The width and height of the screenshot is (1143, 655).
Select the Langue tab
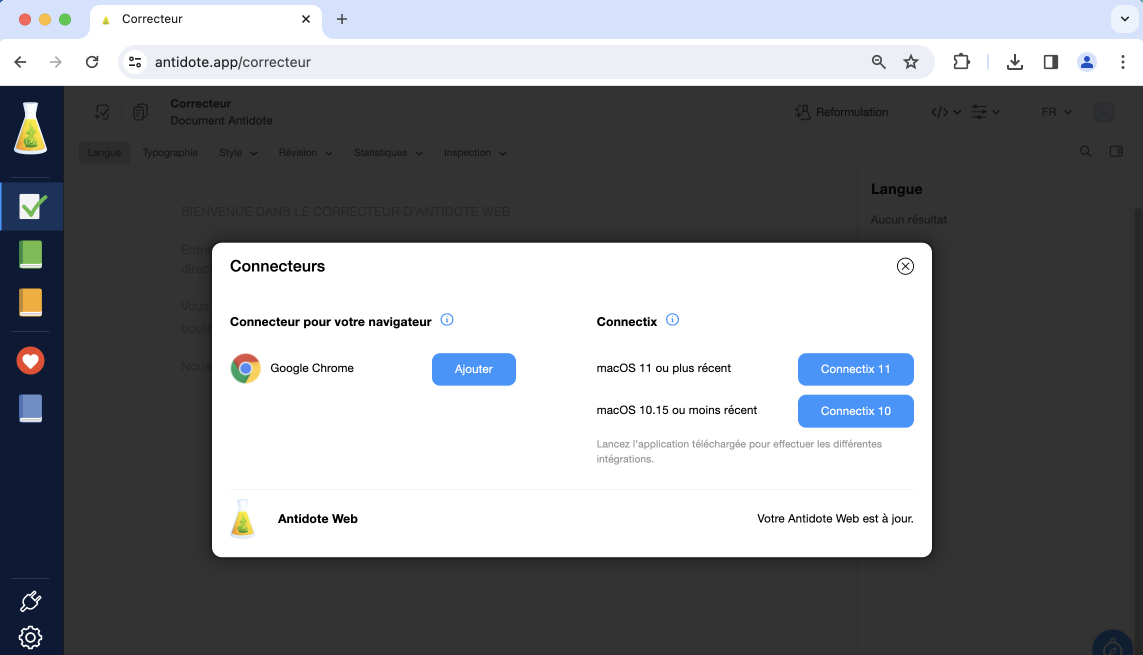(x=104, y=153)
